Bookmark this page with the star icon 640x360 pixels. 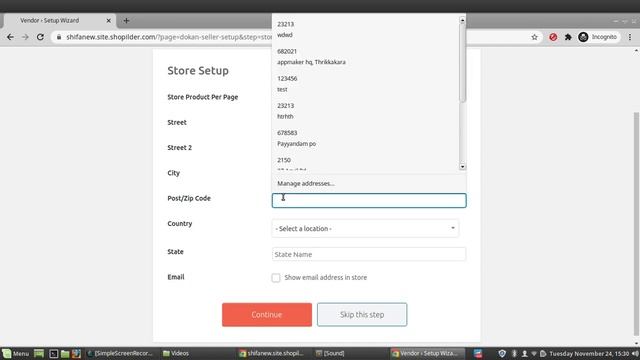pyautogui.click(x=534, y=37)
